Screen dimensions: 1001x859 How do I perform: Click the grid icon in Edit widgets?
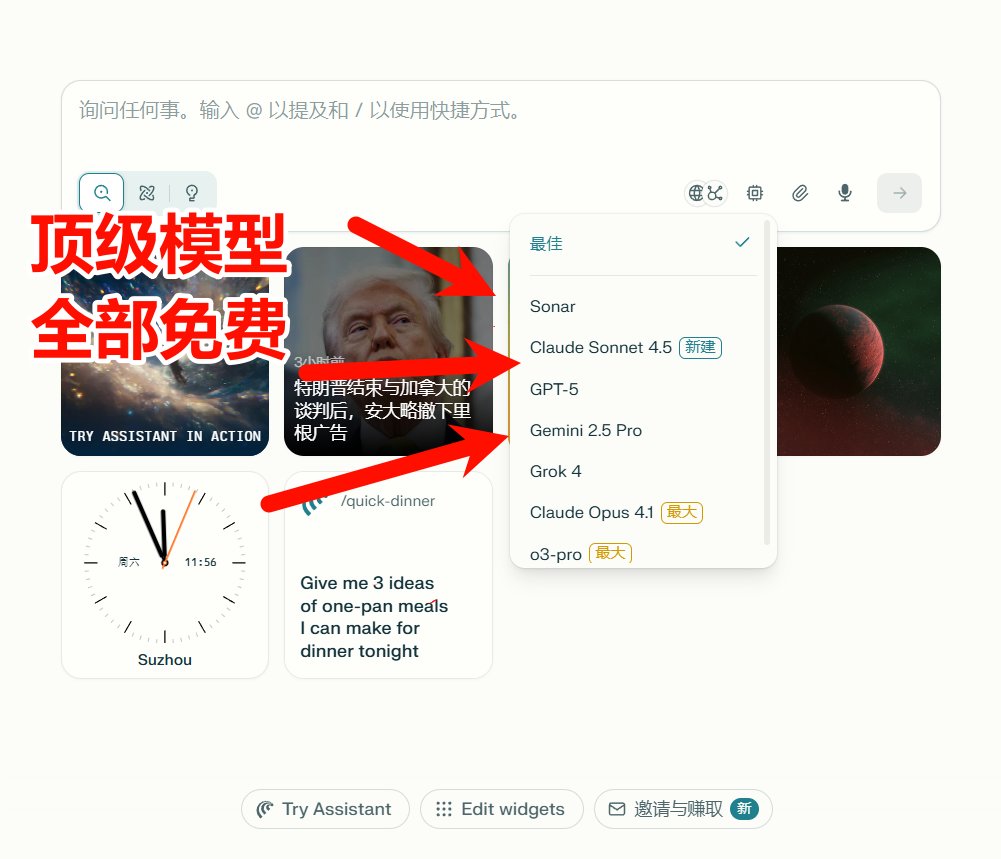pos(444,809)
